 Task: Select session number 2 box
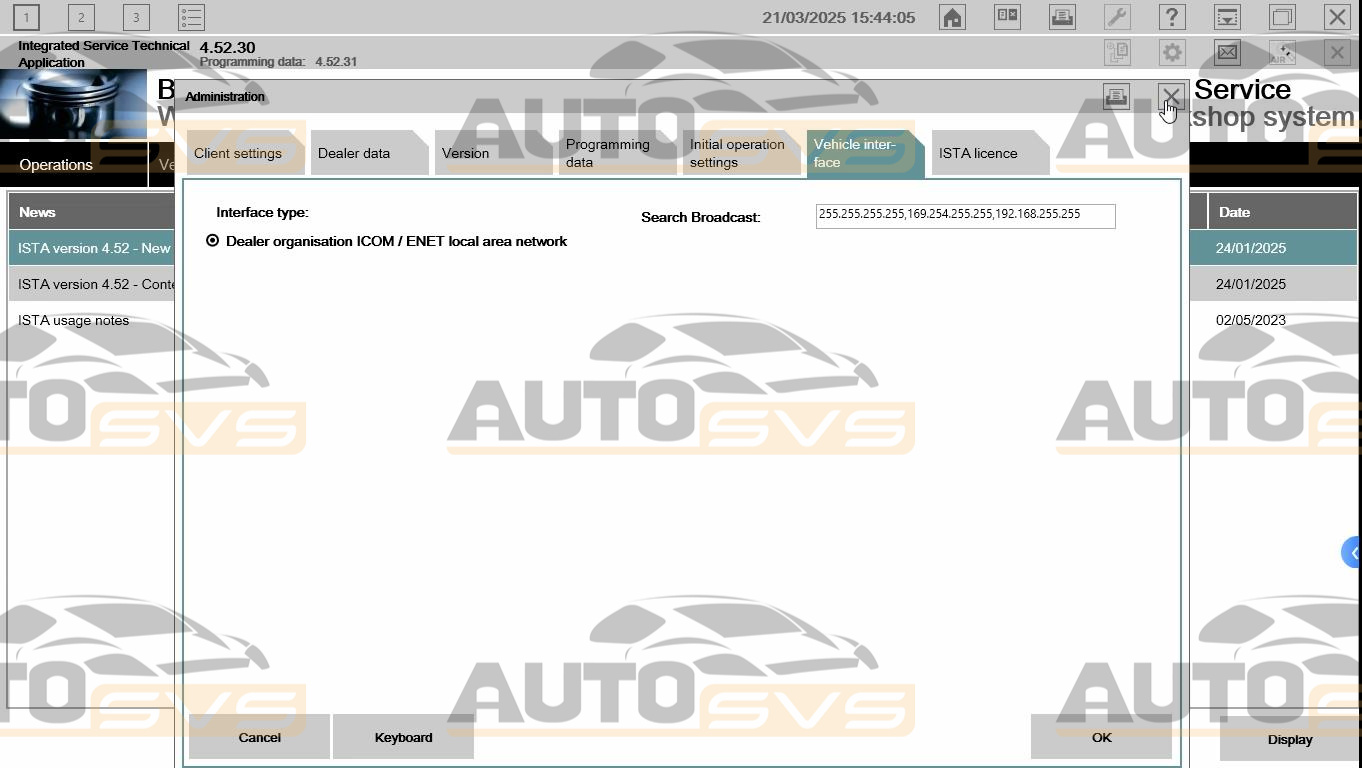pyautogui.click(x=81, y=17)
